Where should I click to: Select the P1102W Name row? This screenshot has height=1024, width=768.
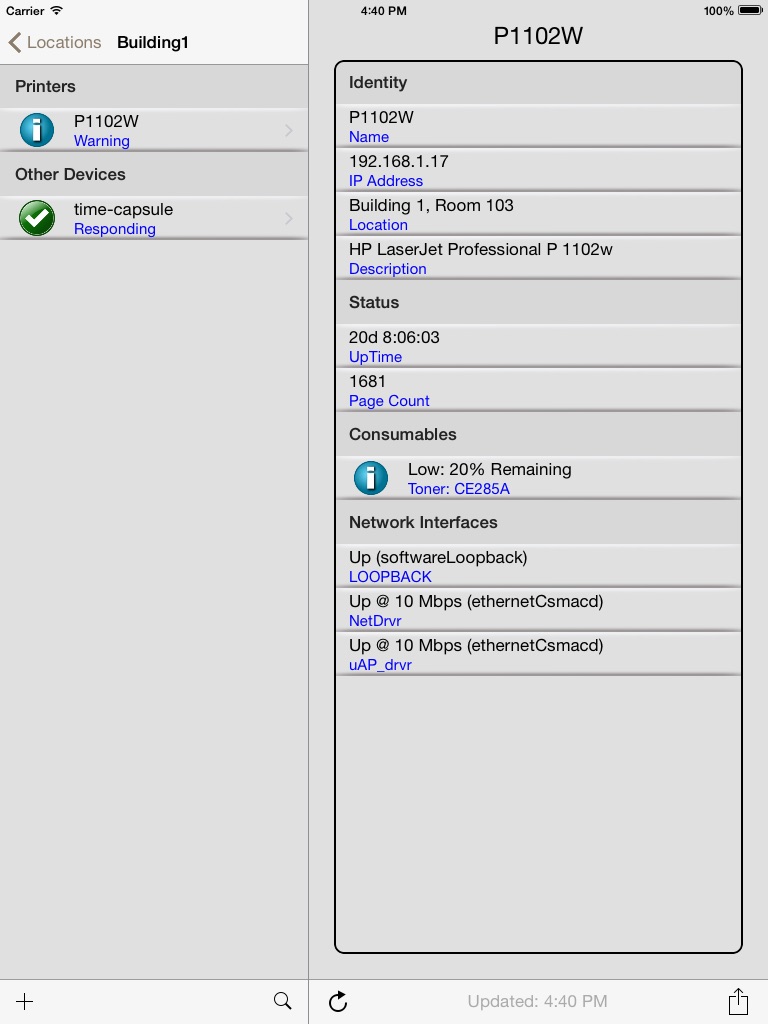(x=538, y=126)
